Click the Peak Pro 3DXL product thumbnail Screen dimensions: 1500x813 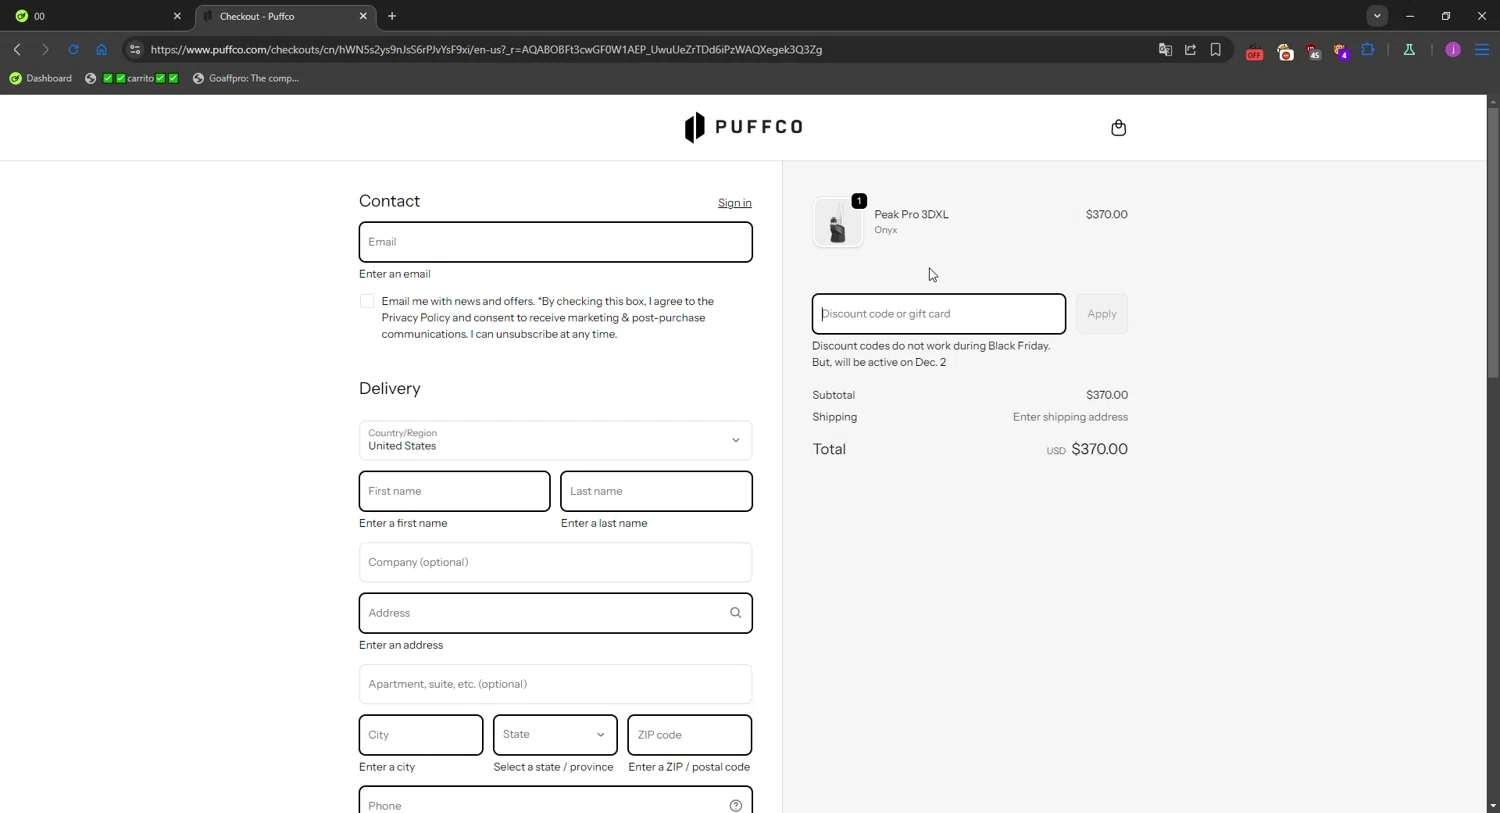[x=838, y=223]
